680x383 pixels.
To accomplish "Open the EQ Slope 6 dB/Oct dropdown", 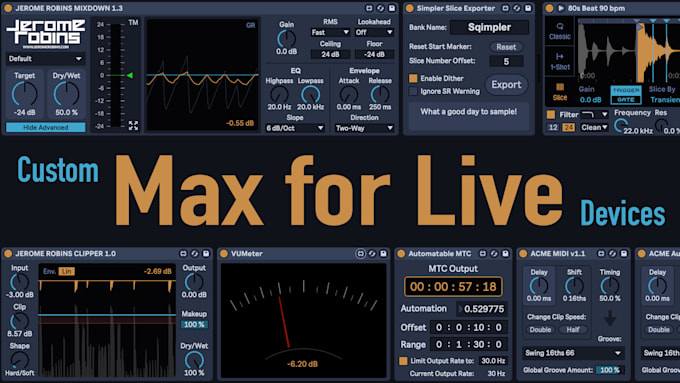I will [295, 128].
